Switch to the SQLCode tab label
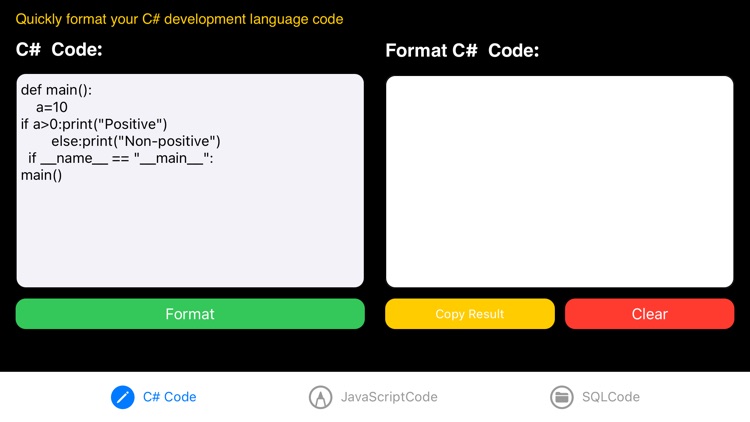Viewport: 750px width, 422px height. [611, 397]
